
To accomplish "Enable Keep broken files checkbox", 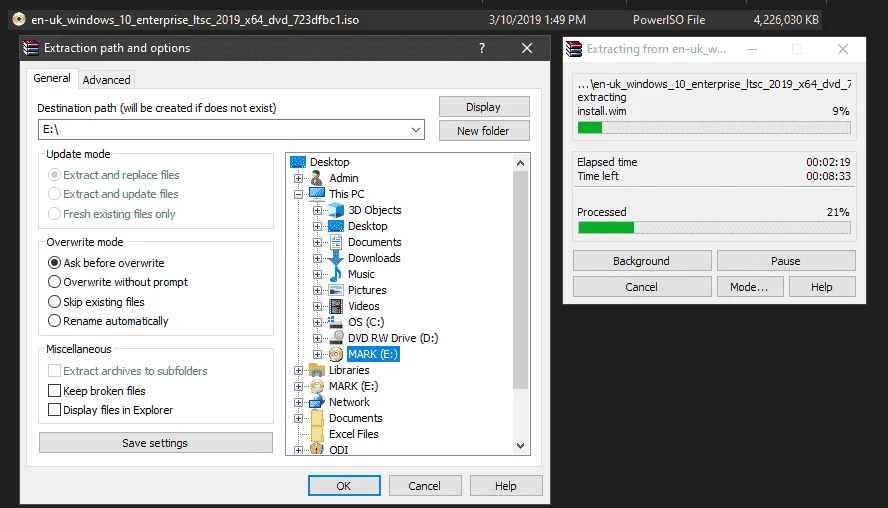I will [x=54, y=391].
